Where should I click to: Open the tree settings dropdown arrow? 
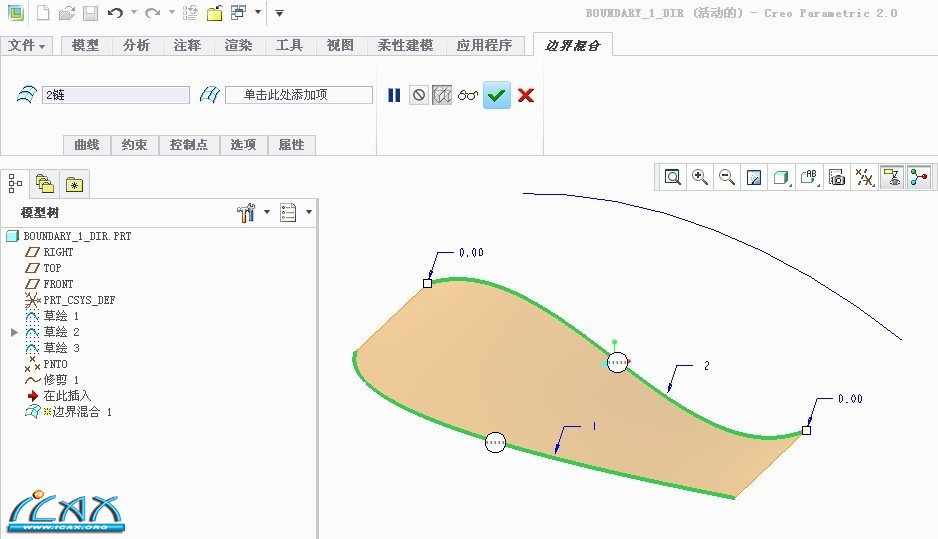tap(267, 212)
